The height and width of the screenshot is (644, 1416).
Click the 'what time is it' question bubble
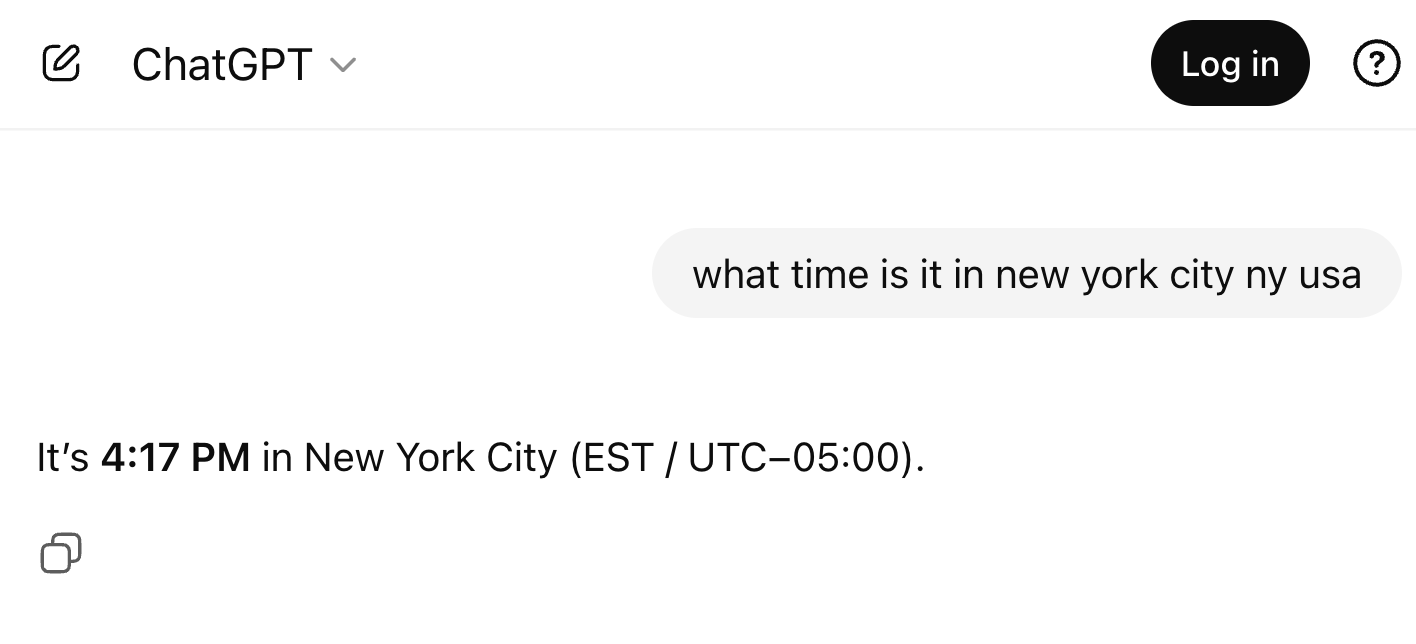1027,273
